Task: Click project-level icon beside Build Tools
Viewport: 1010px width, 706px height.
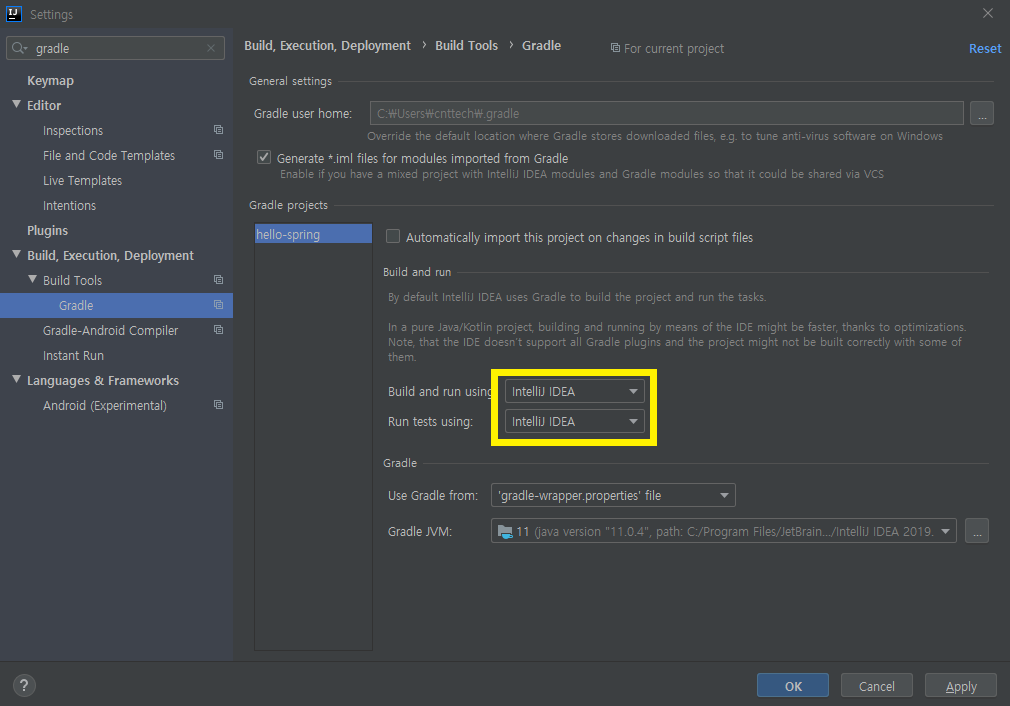Action: point(218,280)
